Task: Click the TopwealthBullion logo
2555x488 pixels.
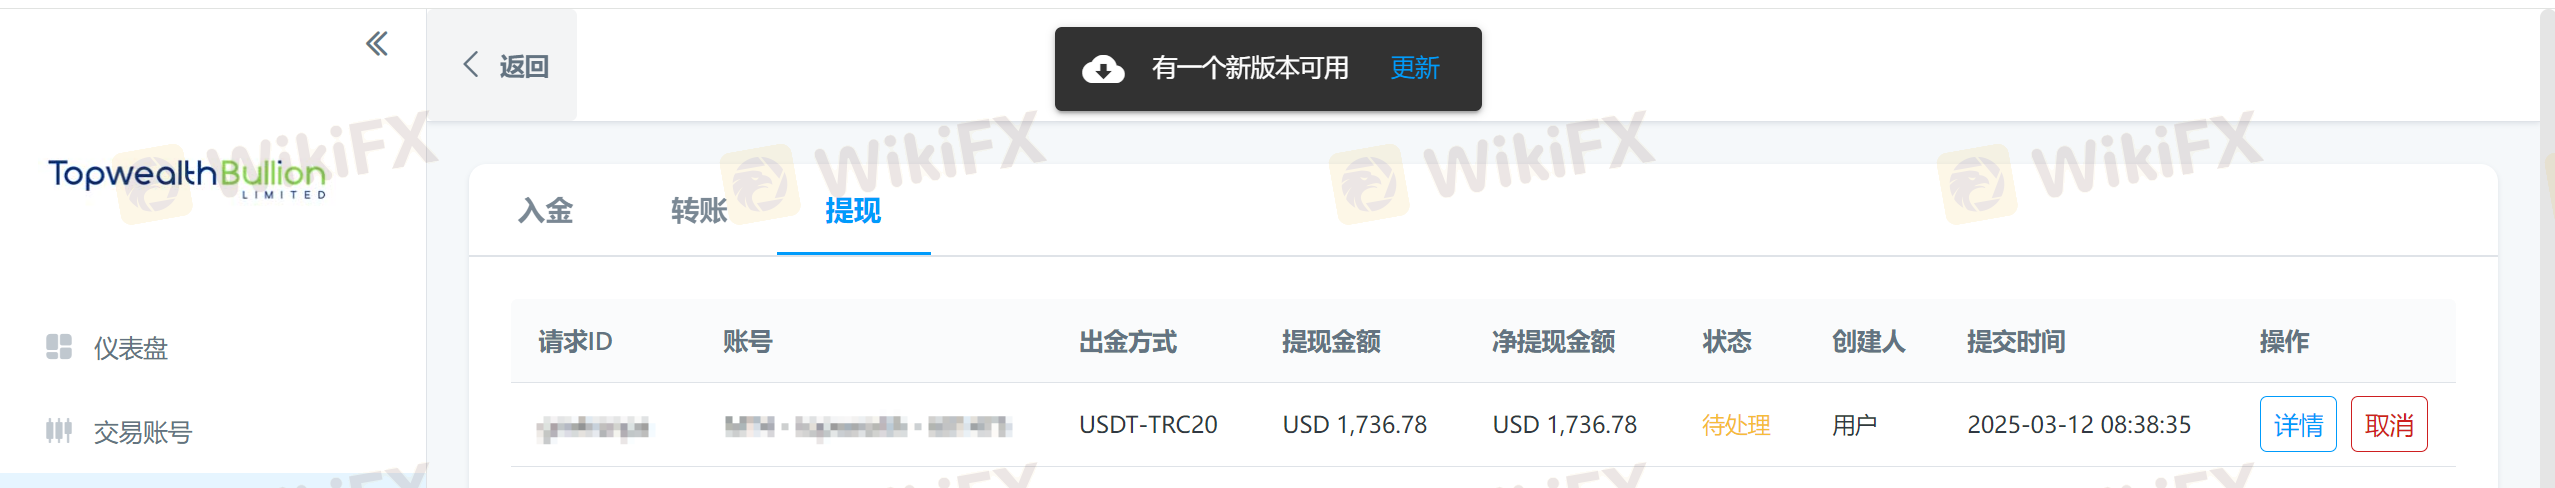Action: [187, 178]
